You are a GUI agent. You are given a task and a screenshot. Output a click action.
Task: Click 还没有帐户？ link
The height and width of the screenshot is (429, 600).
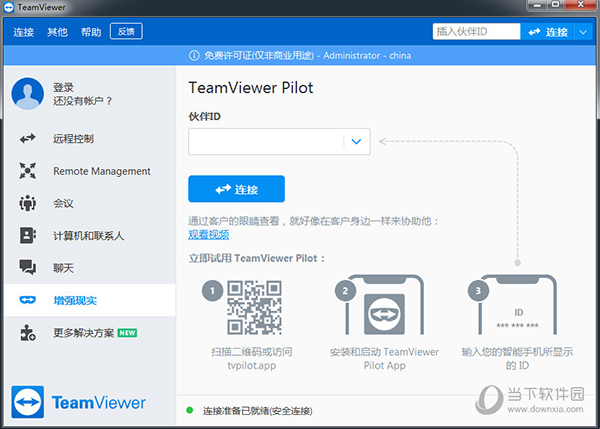click(82, 101)
